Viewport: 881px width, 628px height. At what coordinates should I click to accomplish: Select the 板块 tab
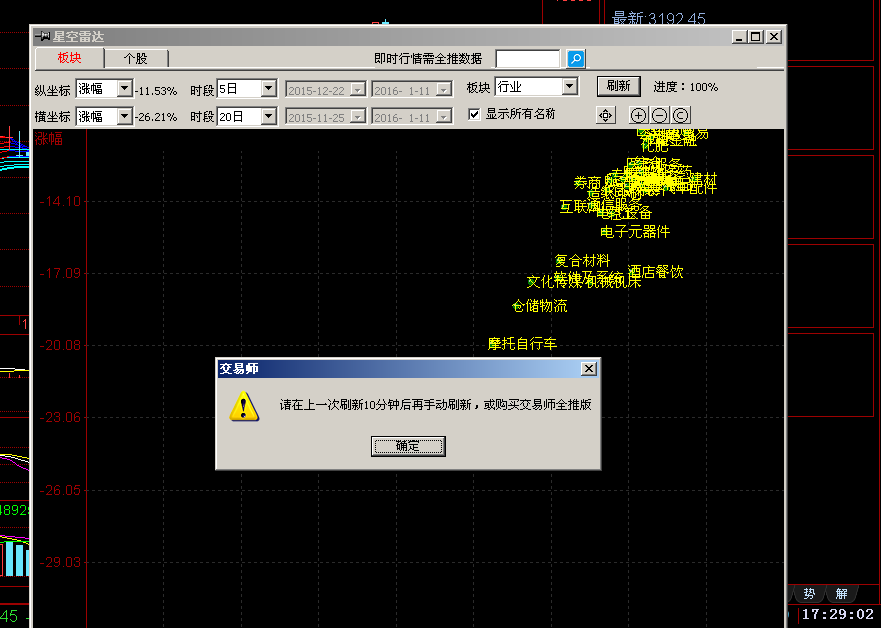point(67,58)
